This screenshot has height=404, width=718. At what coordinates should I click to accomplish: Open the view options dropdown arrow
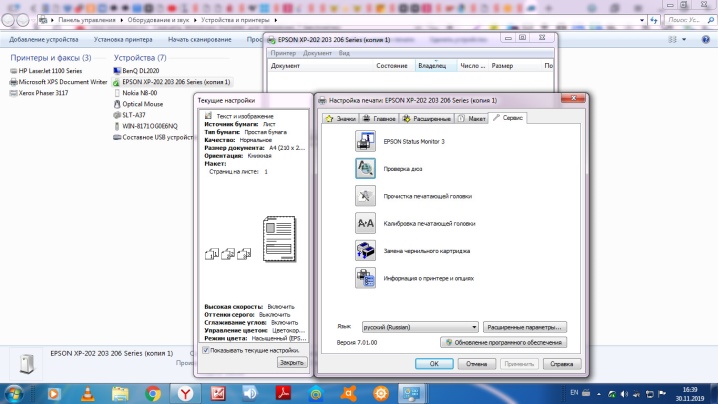(x=684, y=39)
